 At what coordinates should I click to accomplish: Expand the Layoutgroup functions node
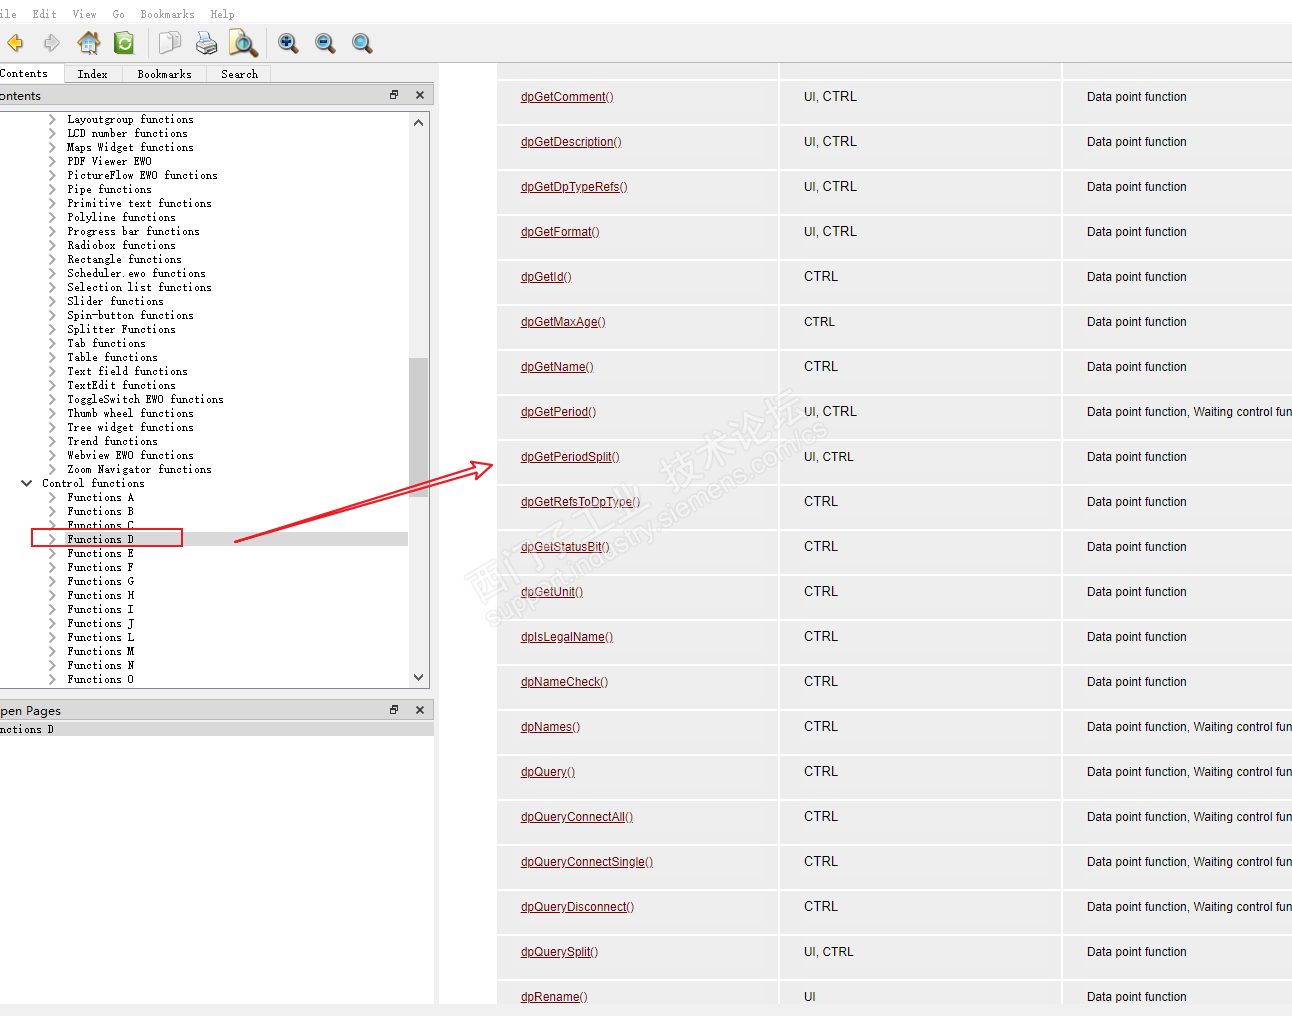[52, 119]
